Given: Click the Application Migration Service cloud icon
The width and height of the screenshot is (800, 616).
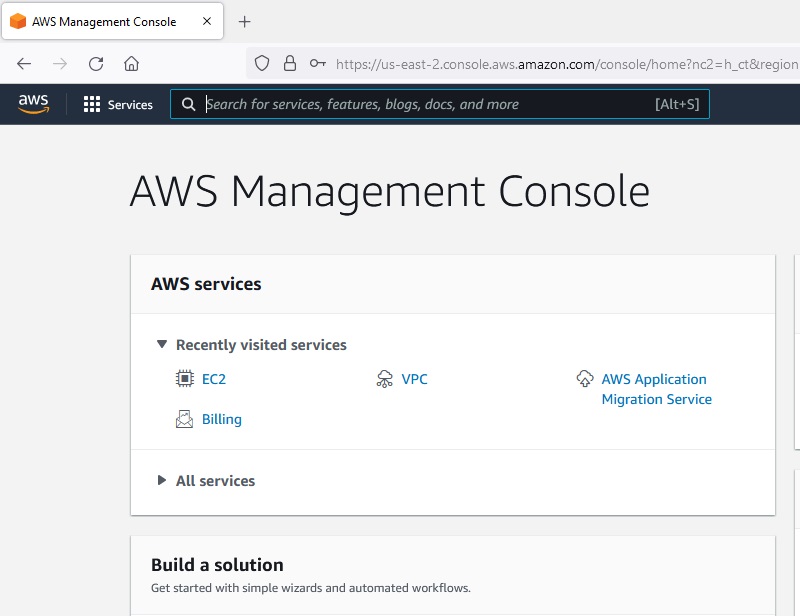Looking at the screenshot, I should point(585,379).
